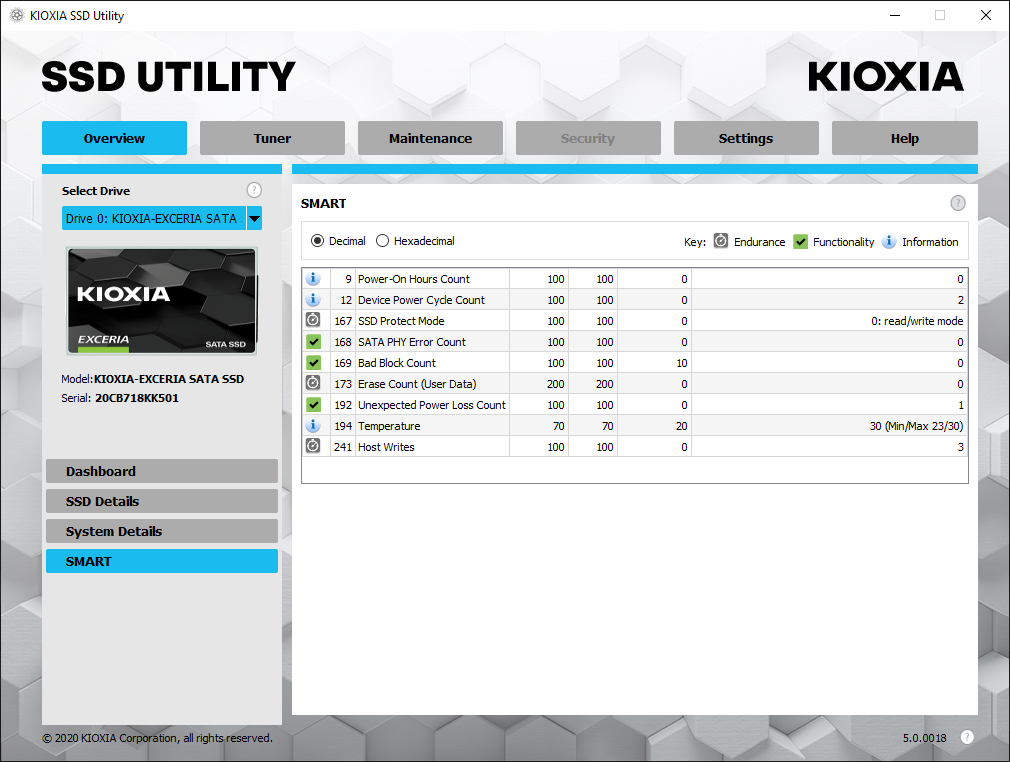The height and width of the screenshot is (762, 1010).
Task: Switch to the Maintenance tab
Action: click(430, 138)
